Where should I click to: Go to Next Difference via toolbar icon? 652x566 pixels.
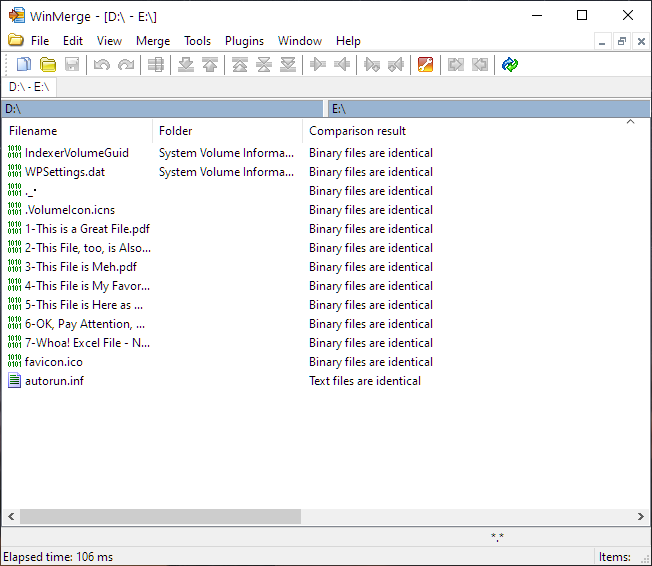[185, 64]
